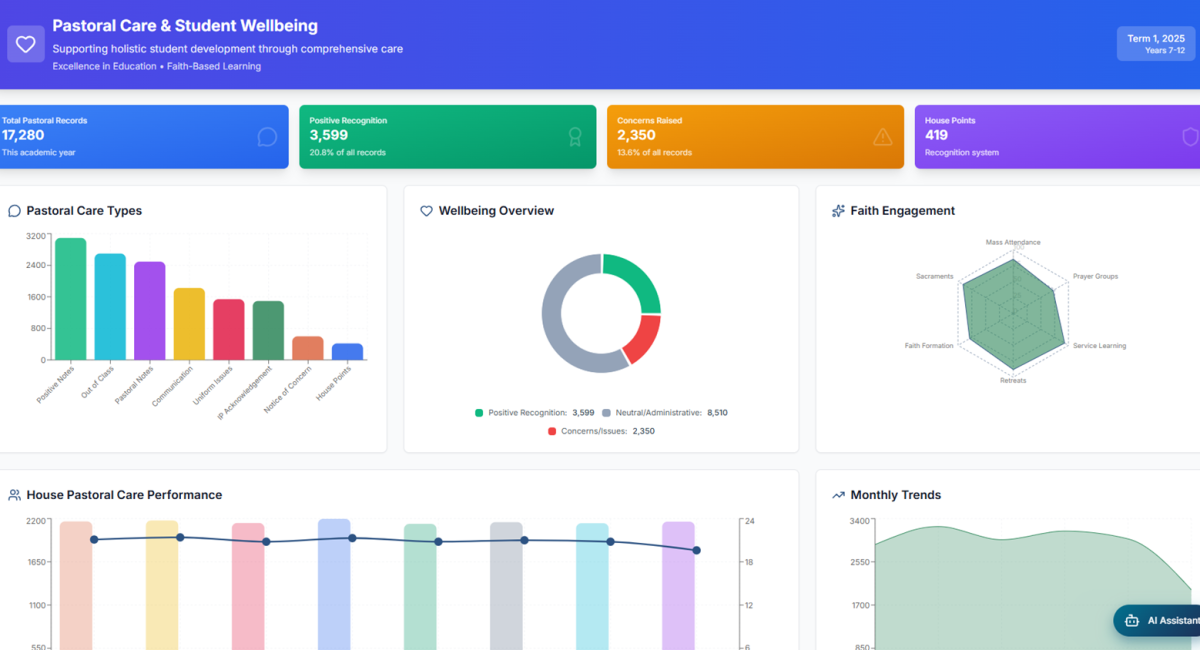
Task: Open the Positive Recognition summary card
Action: click(448, 137)
